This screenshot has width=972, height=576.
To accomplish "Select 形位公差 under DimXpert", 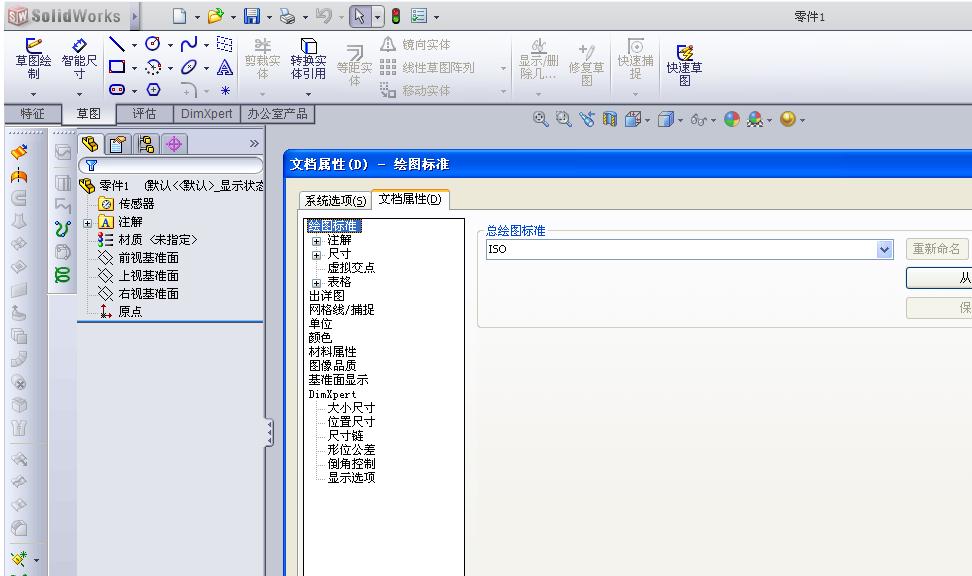I will 351,450.
